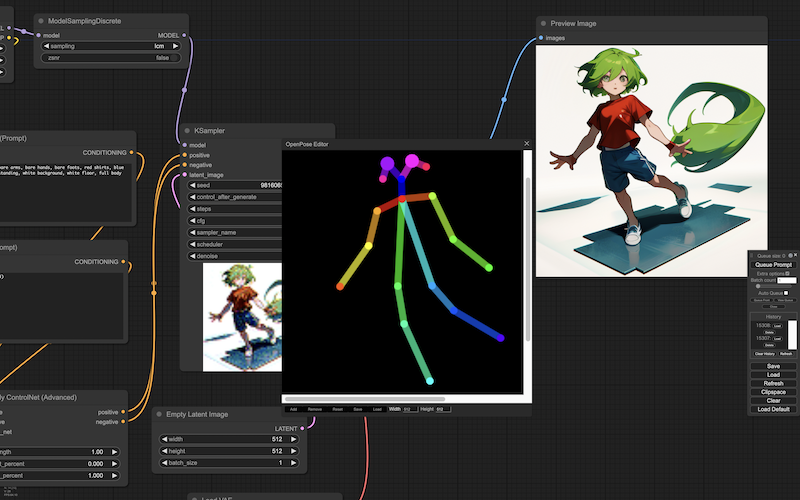The height and width of the screenshot is (500, 800).
Task: Collapse the ModelSamplingDiscrete node via its title dot
Action: pyautogui.click(x=41, y=21)
